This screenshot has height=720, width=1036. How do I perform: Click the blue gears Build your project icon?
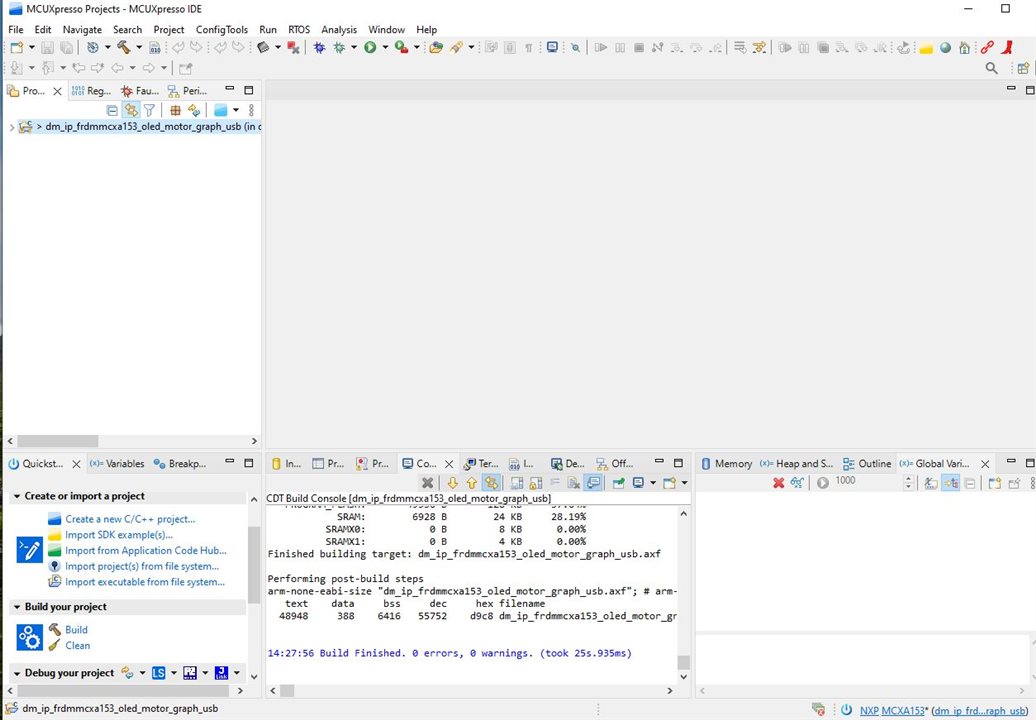[x=30, y=637]
